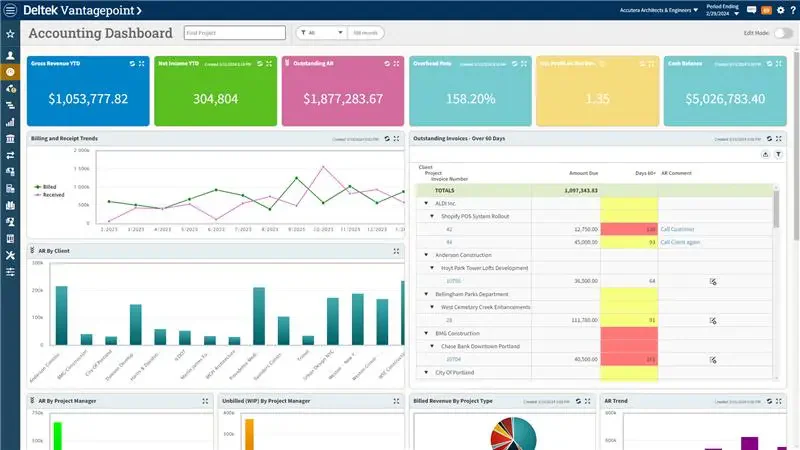Viewport: 800px width, 450px height.
Task: Edit AR comment for Chase Bank invoice row
Action: [x=713, y=360]
